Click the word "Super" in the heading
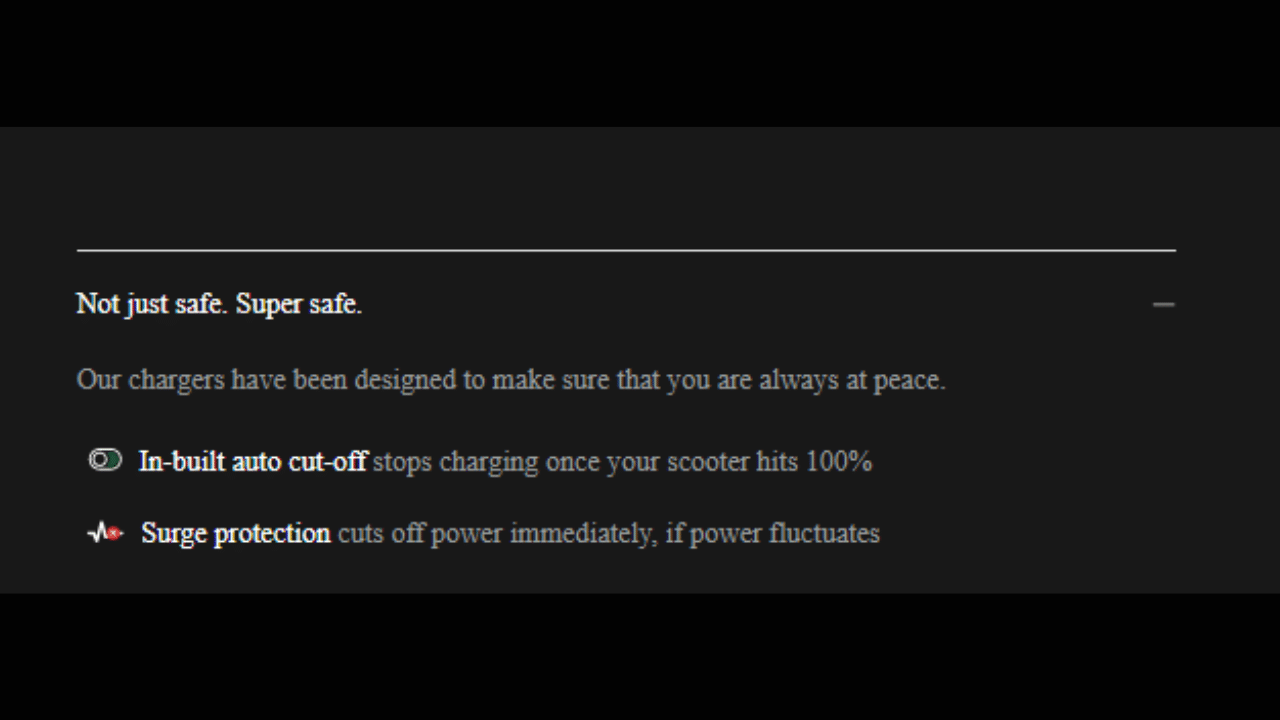1280x720 pixels. click(269, 304)
